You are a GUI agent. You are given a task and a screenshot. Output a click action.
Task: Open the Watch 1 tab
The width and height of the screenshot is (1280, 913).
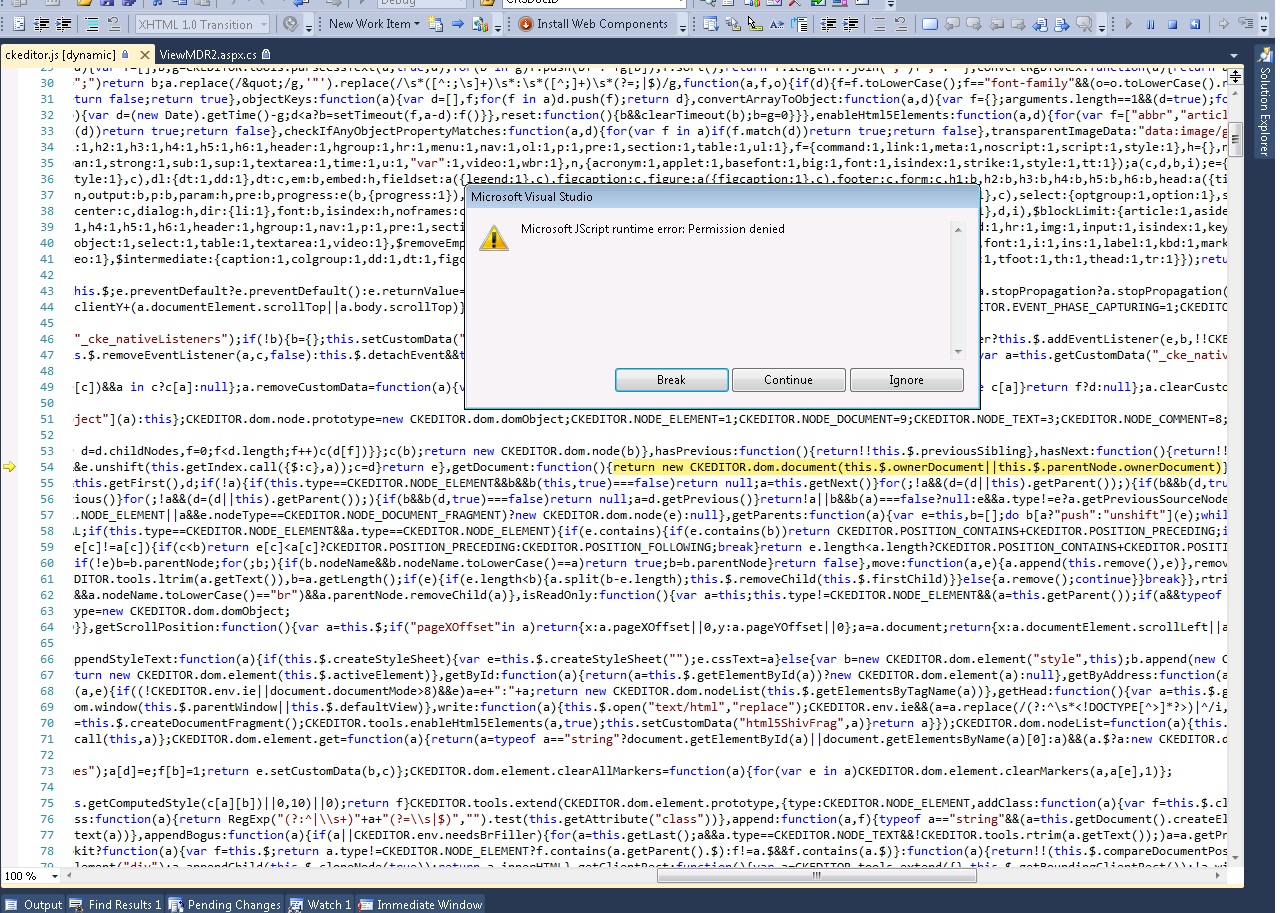320,904
